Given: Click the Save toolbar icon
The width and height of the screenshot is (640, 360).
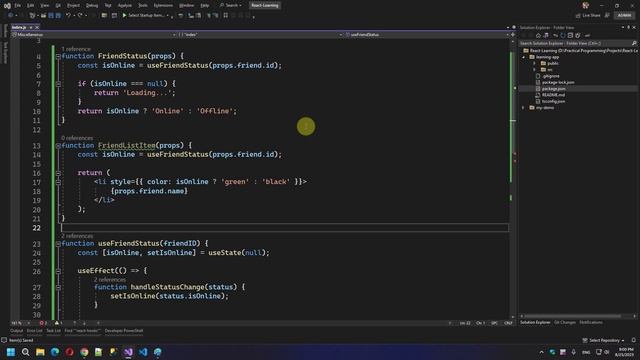Looking at the screenshot, I should (x=51, y=16).
